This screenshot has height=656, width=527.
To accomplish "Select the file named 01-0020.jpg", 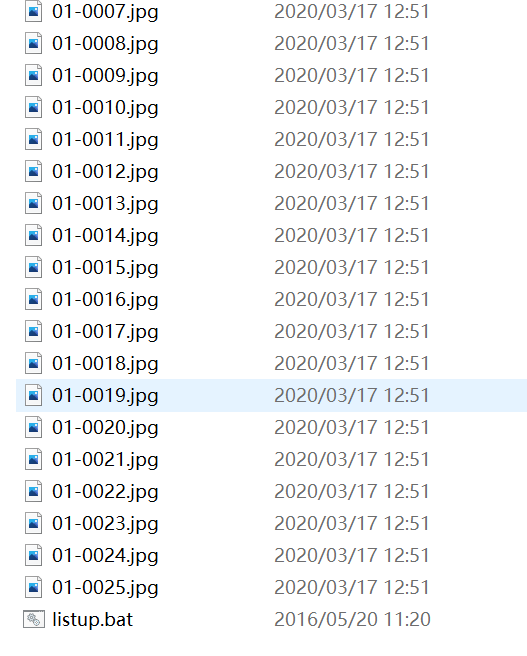I will [x=105, y=428].
